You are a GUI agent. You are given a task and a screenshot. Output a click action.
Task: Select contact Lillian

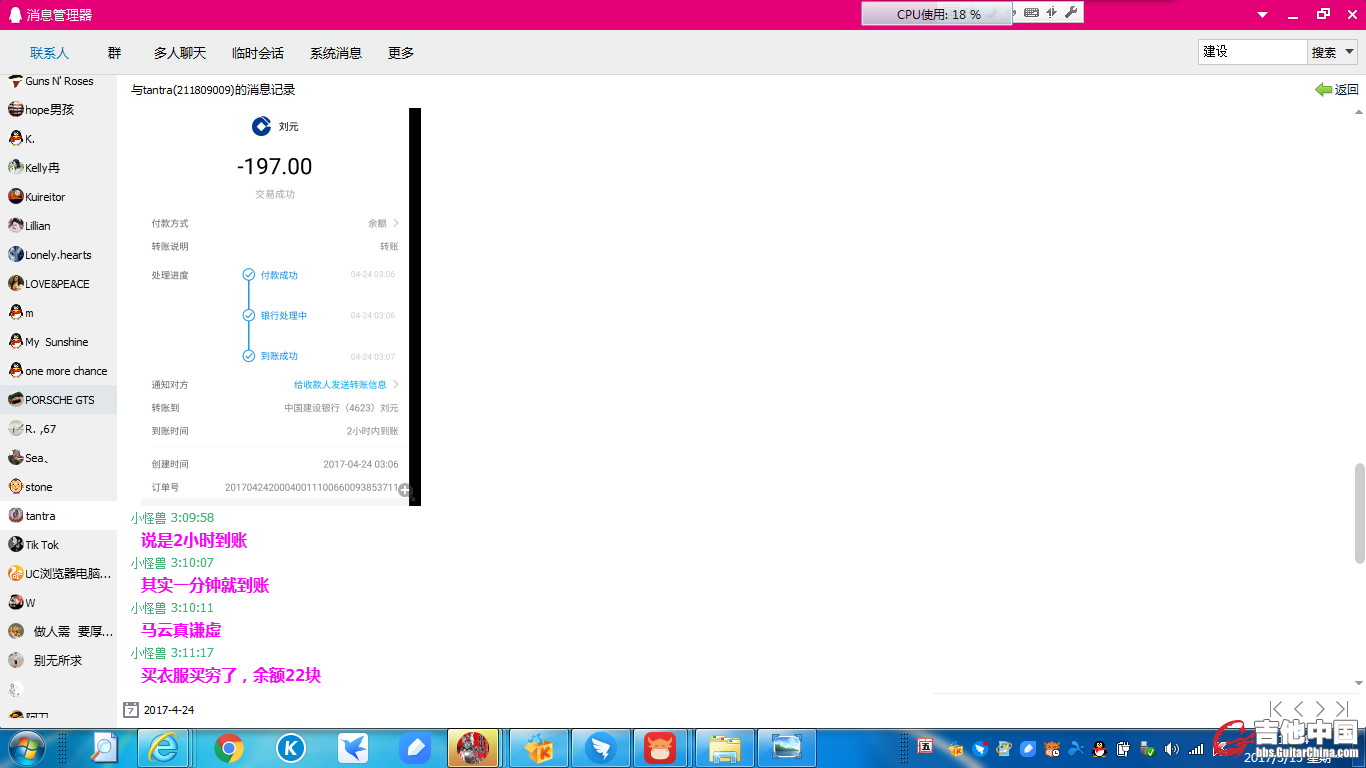click(58, 226)
